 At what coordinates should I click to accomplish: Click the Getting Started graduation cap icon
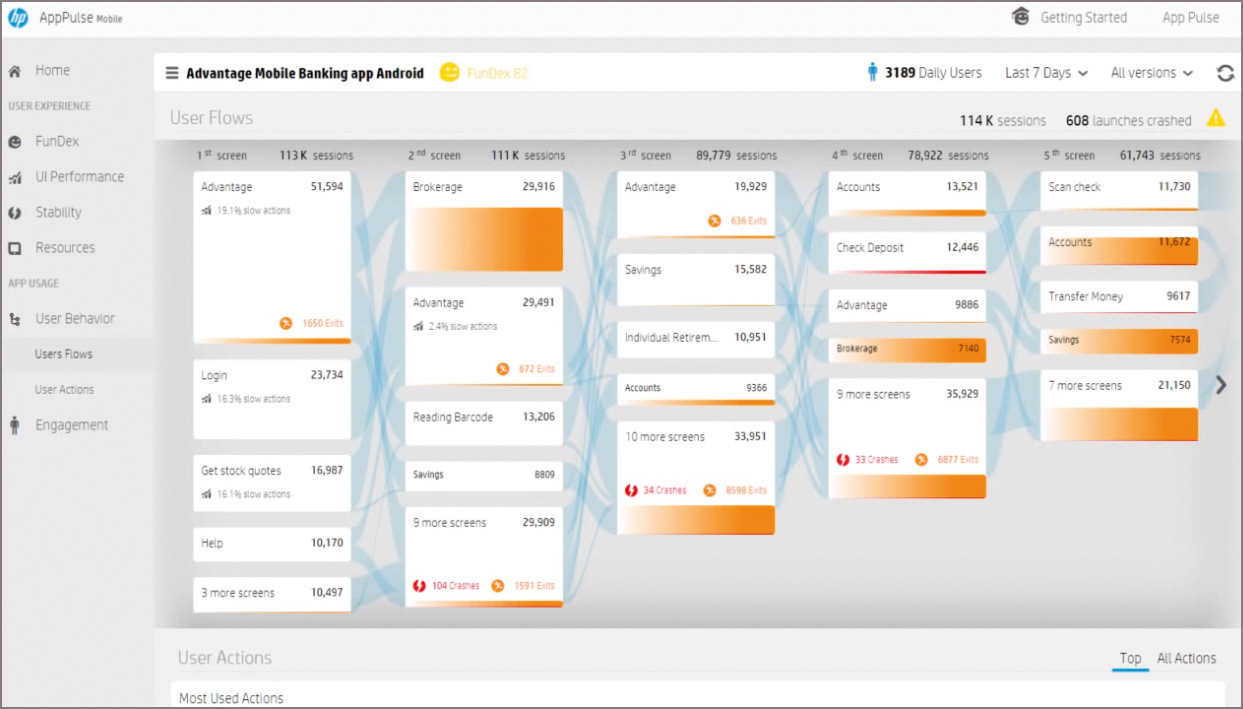(x=1020, y=18)
